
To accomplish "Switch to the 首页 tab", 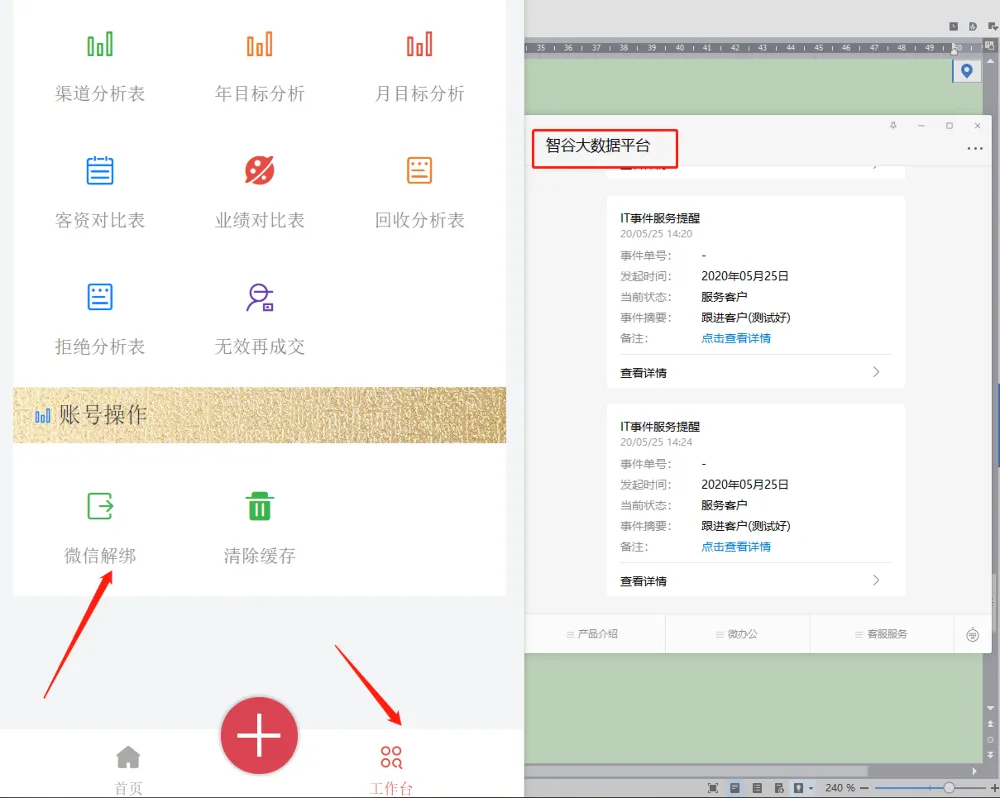I will 128,767.
